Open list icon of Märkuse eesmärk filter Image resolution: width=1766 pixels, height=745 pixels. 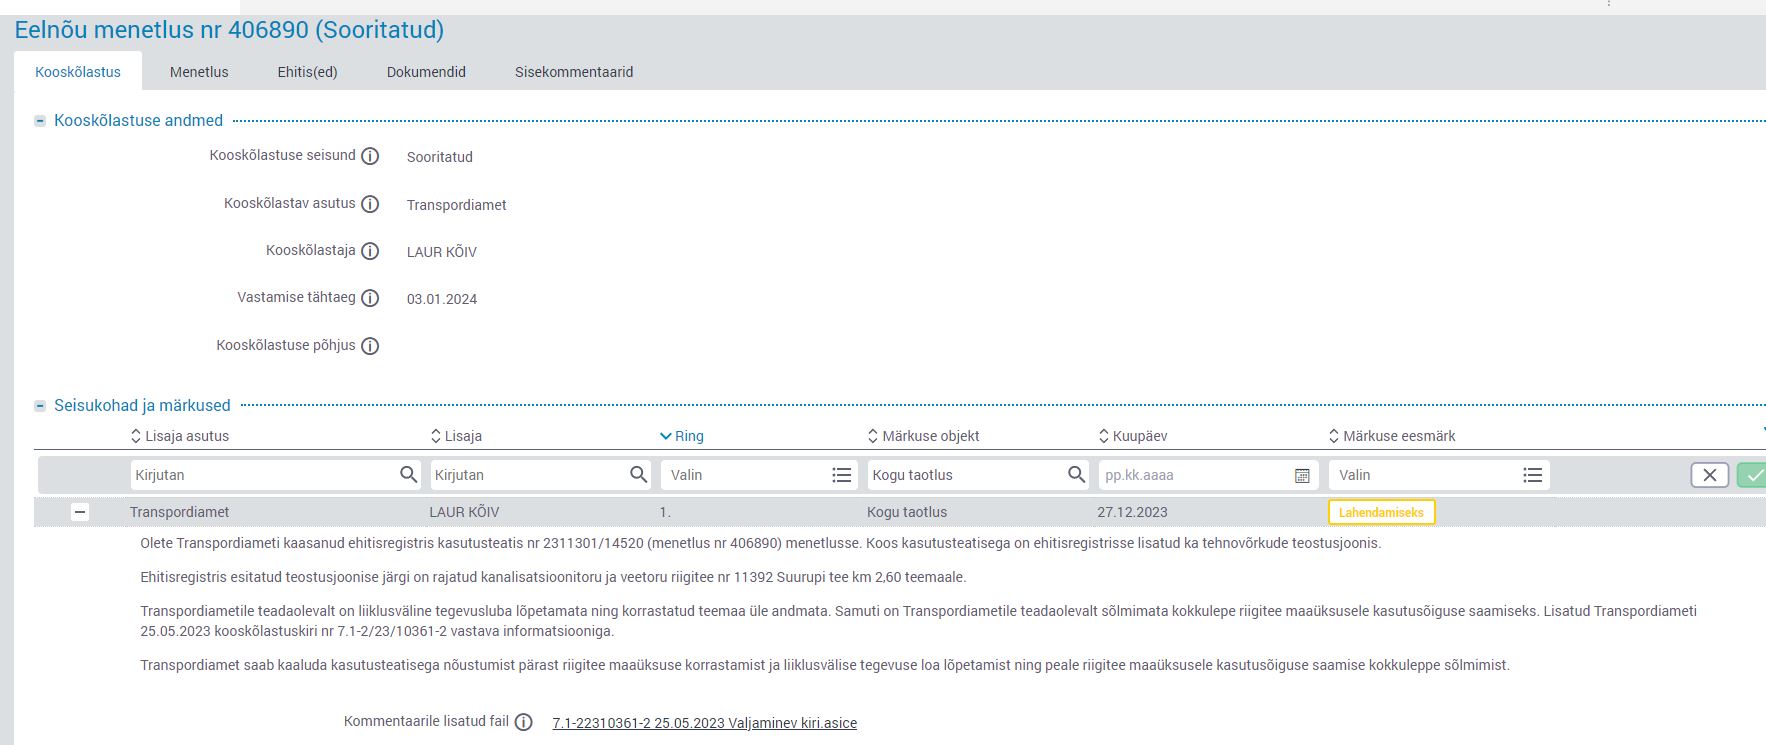coord(1533,475)
